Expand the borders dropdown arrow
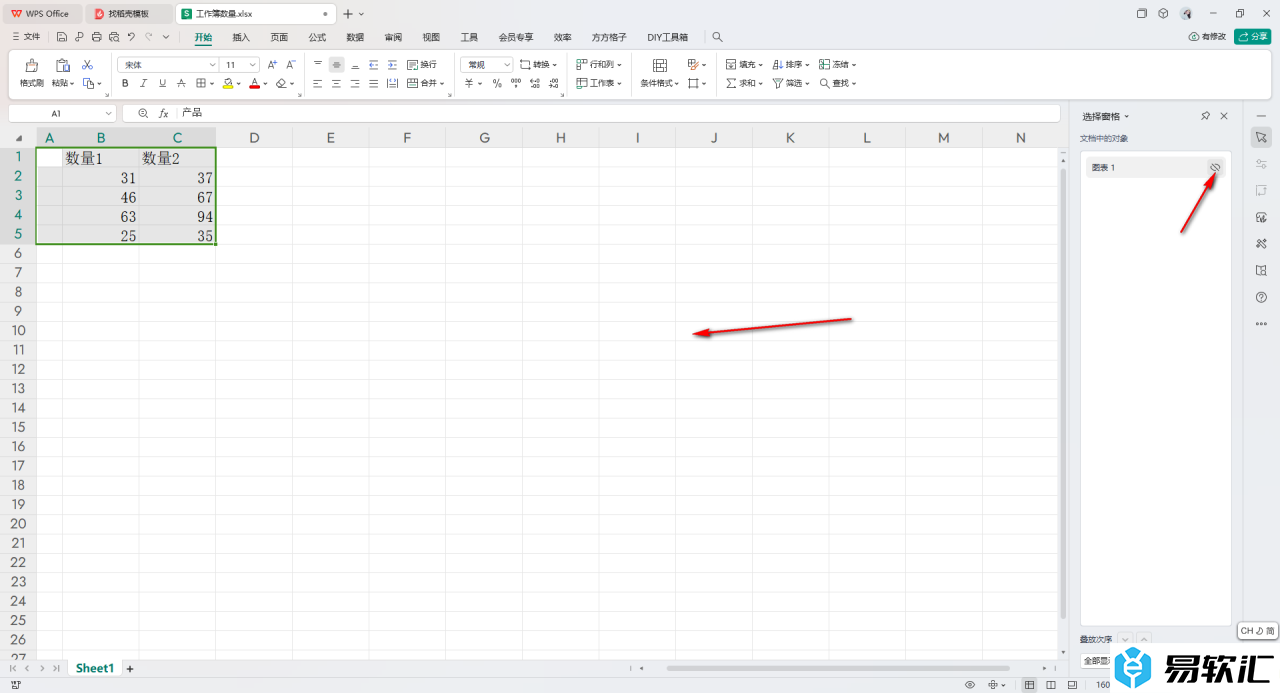Screen dimensions: 1280x693 [x=212, y=84]
